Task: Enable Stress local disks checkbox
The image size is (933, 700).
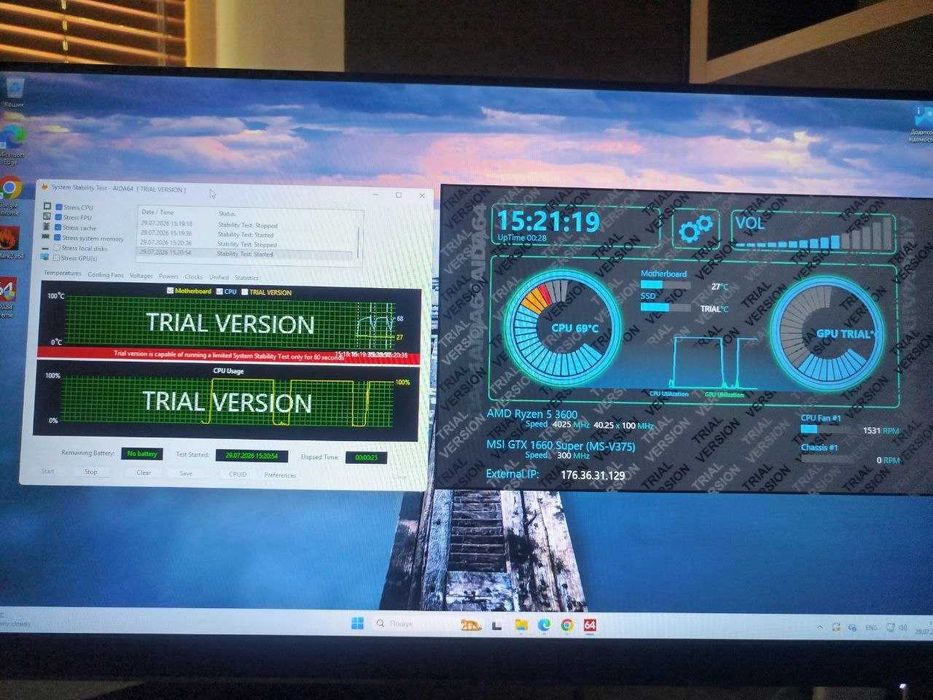Action: 57,248
